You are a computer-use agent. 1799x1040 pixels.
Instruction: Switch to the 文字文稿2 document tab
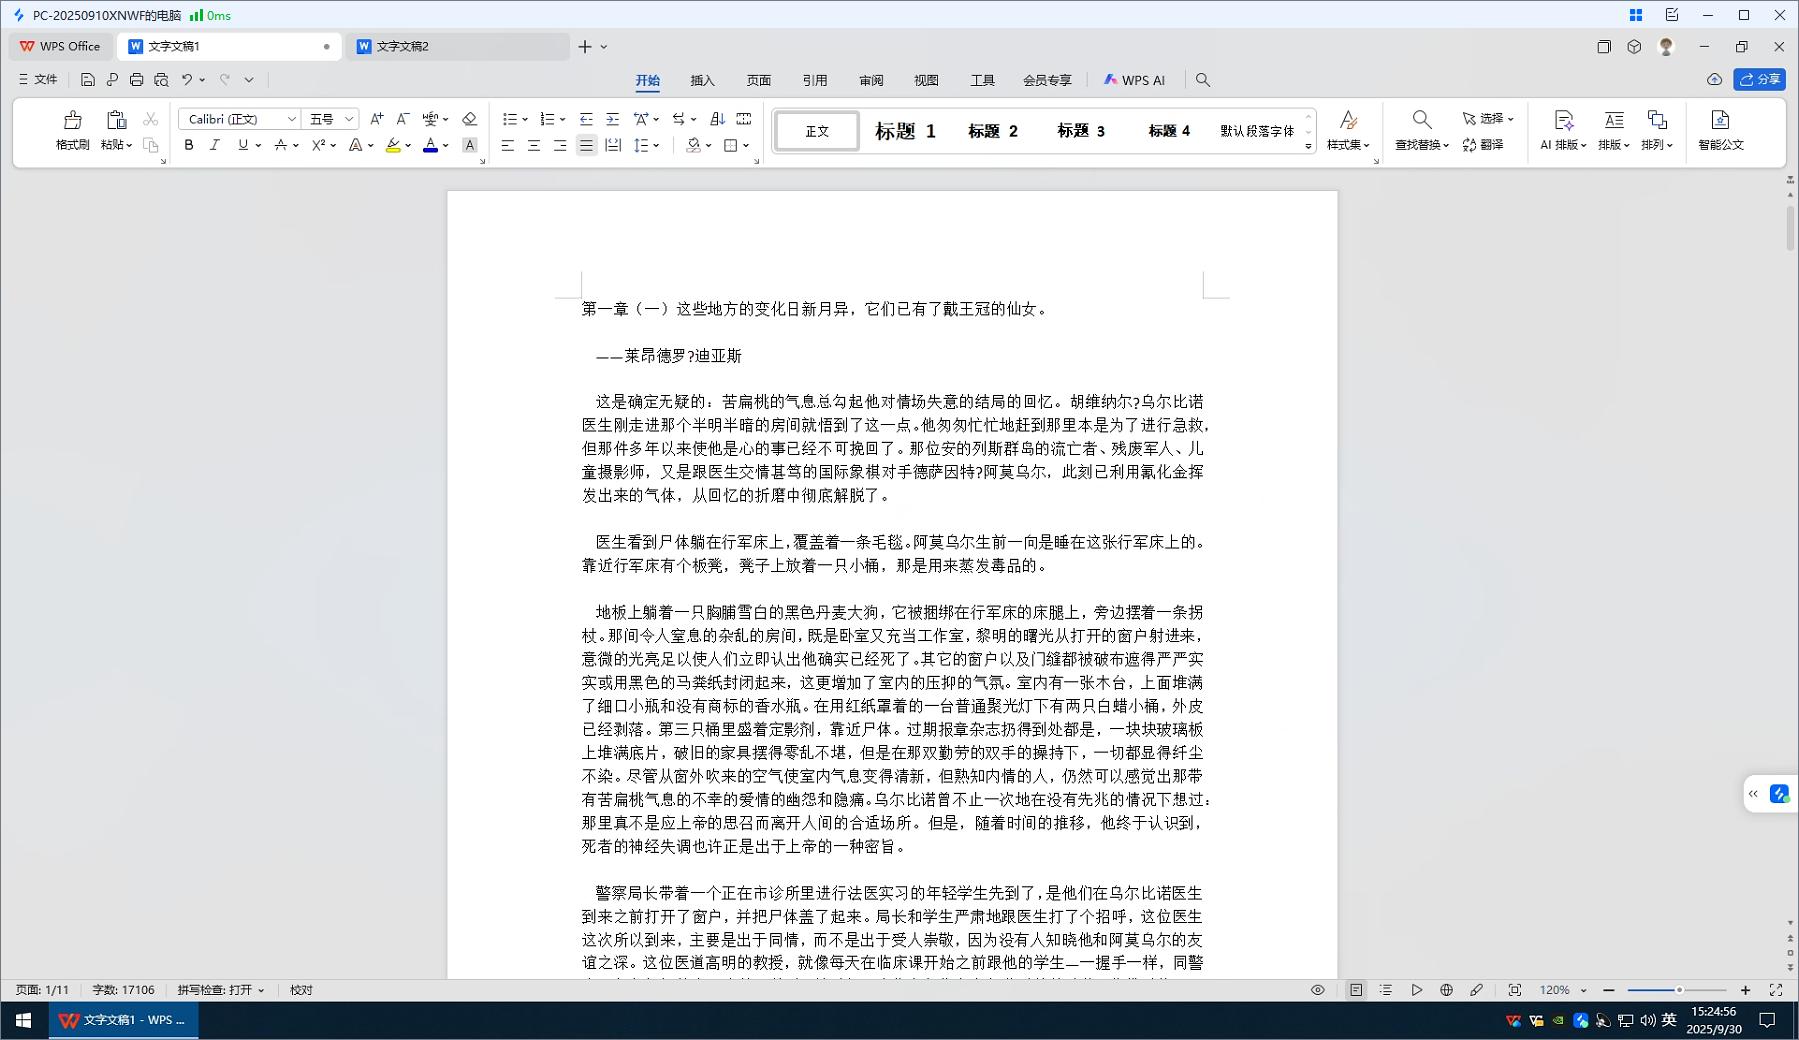click(403, 46)
